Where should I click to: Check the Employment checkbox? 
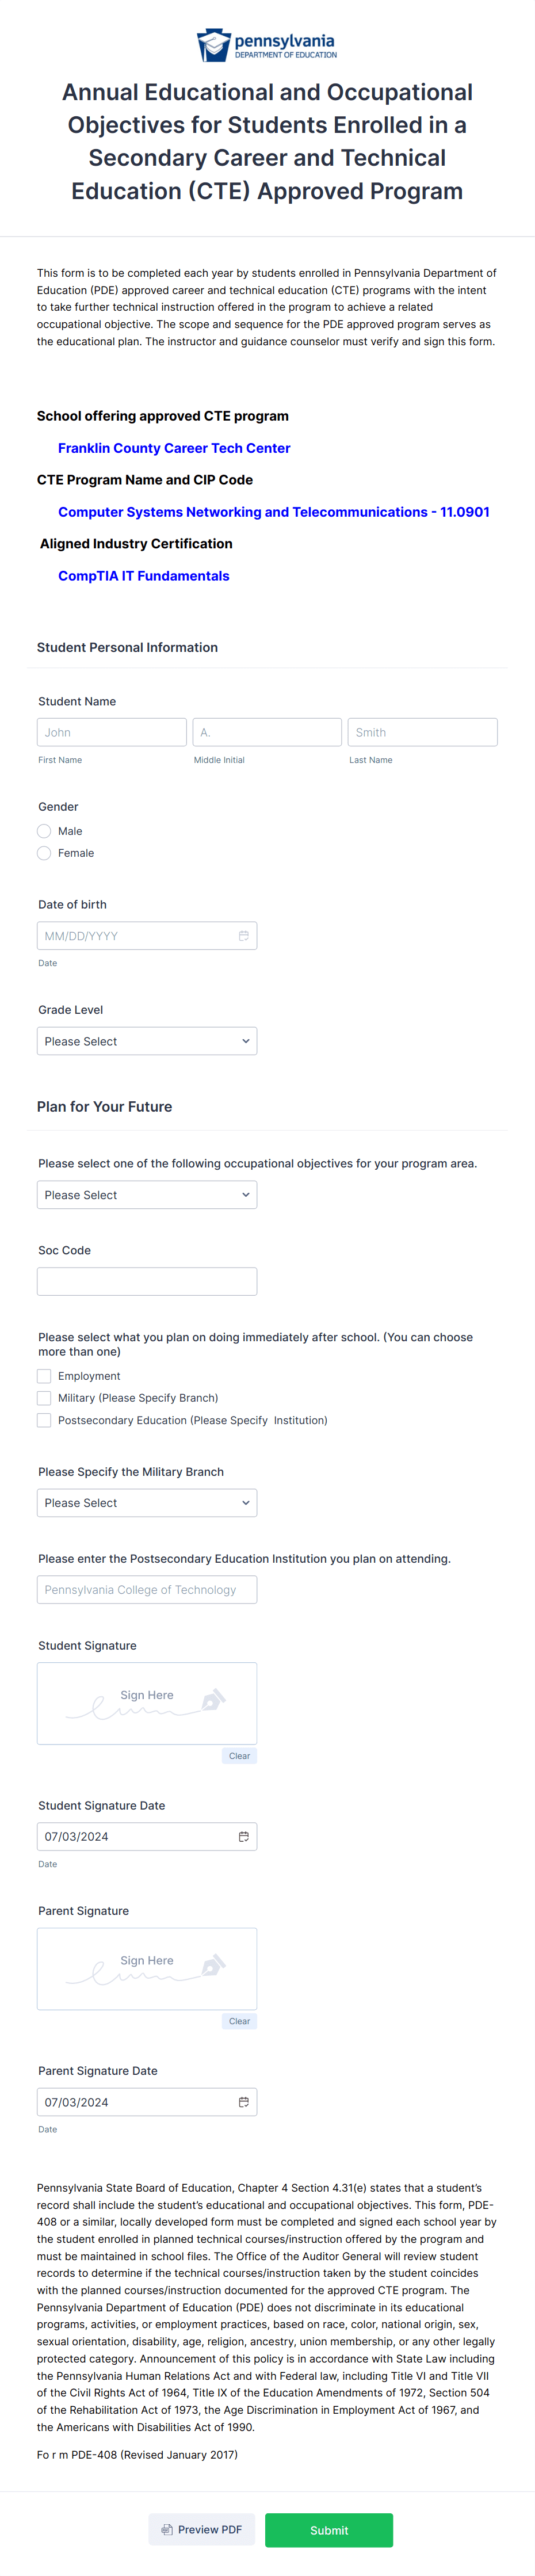[44, 1376]
